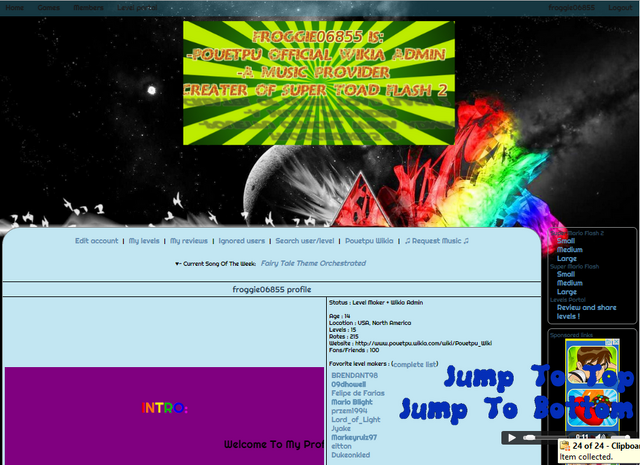
Task: Click the Fans/Friends : 100 text
Action: (354, 350)
